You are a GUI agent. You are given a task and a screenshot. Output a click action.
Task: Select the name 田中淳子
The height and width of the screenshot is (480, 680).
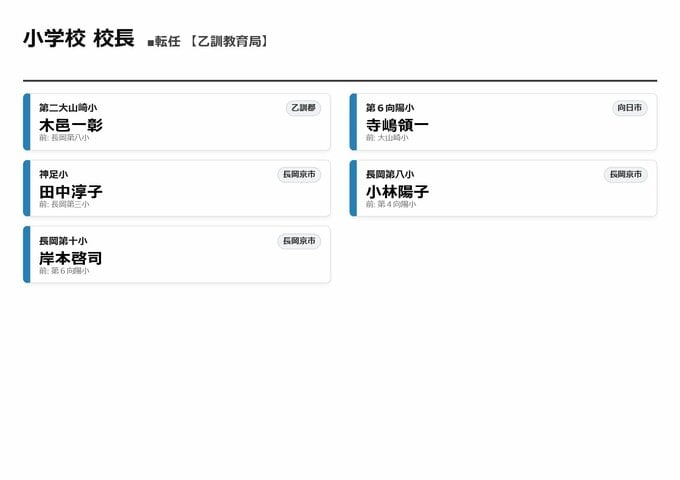(71, 191)
